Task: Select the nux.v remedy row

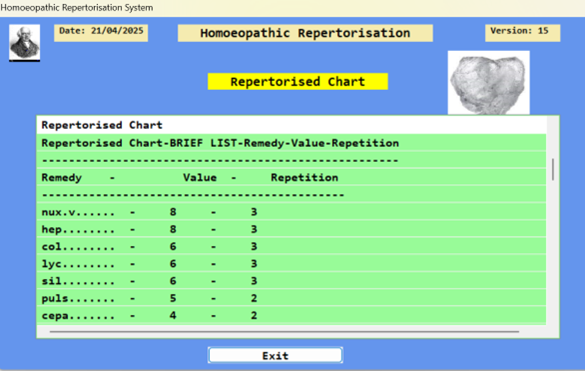Action: [291, 212]
